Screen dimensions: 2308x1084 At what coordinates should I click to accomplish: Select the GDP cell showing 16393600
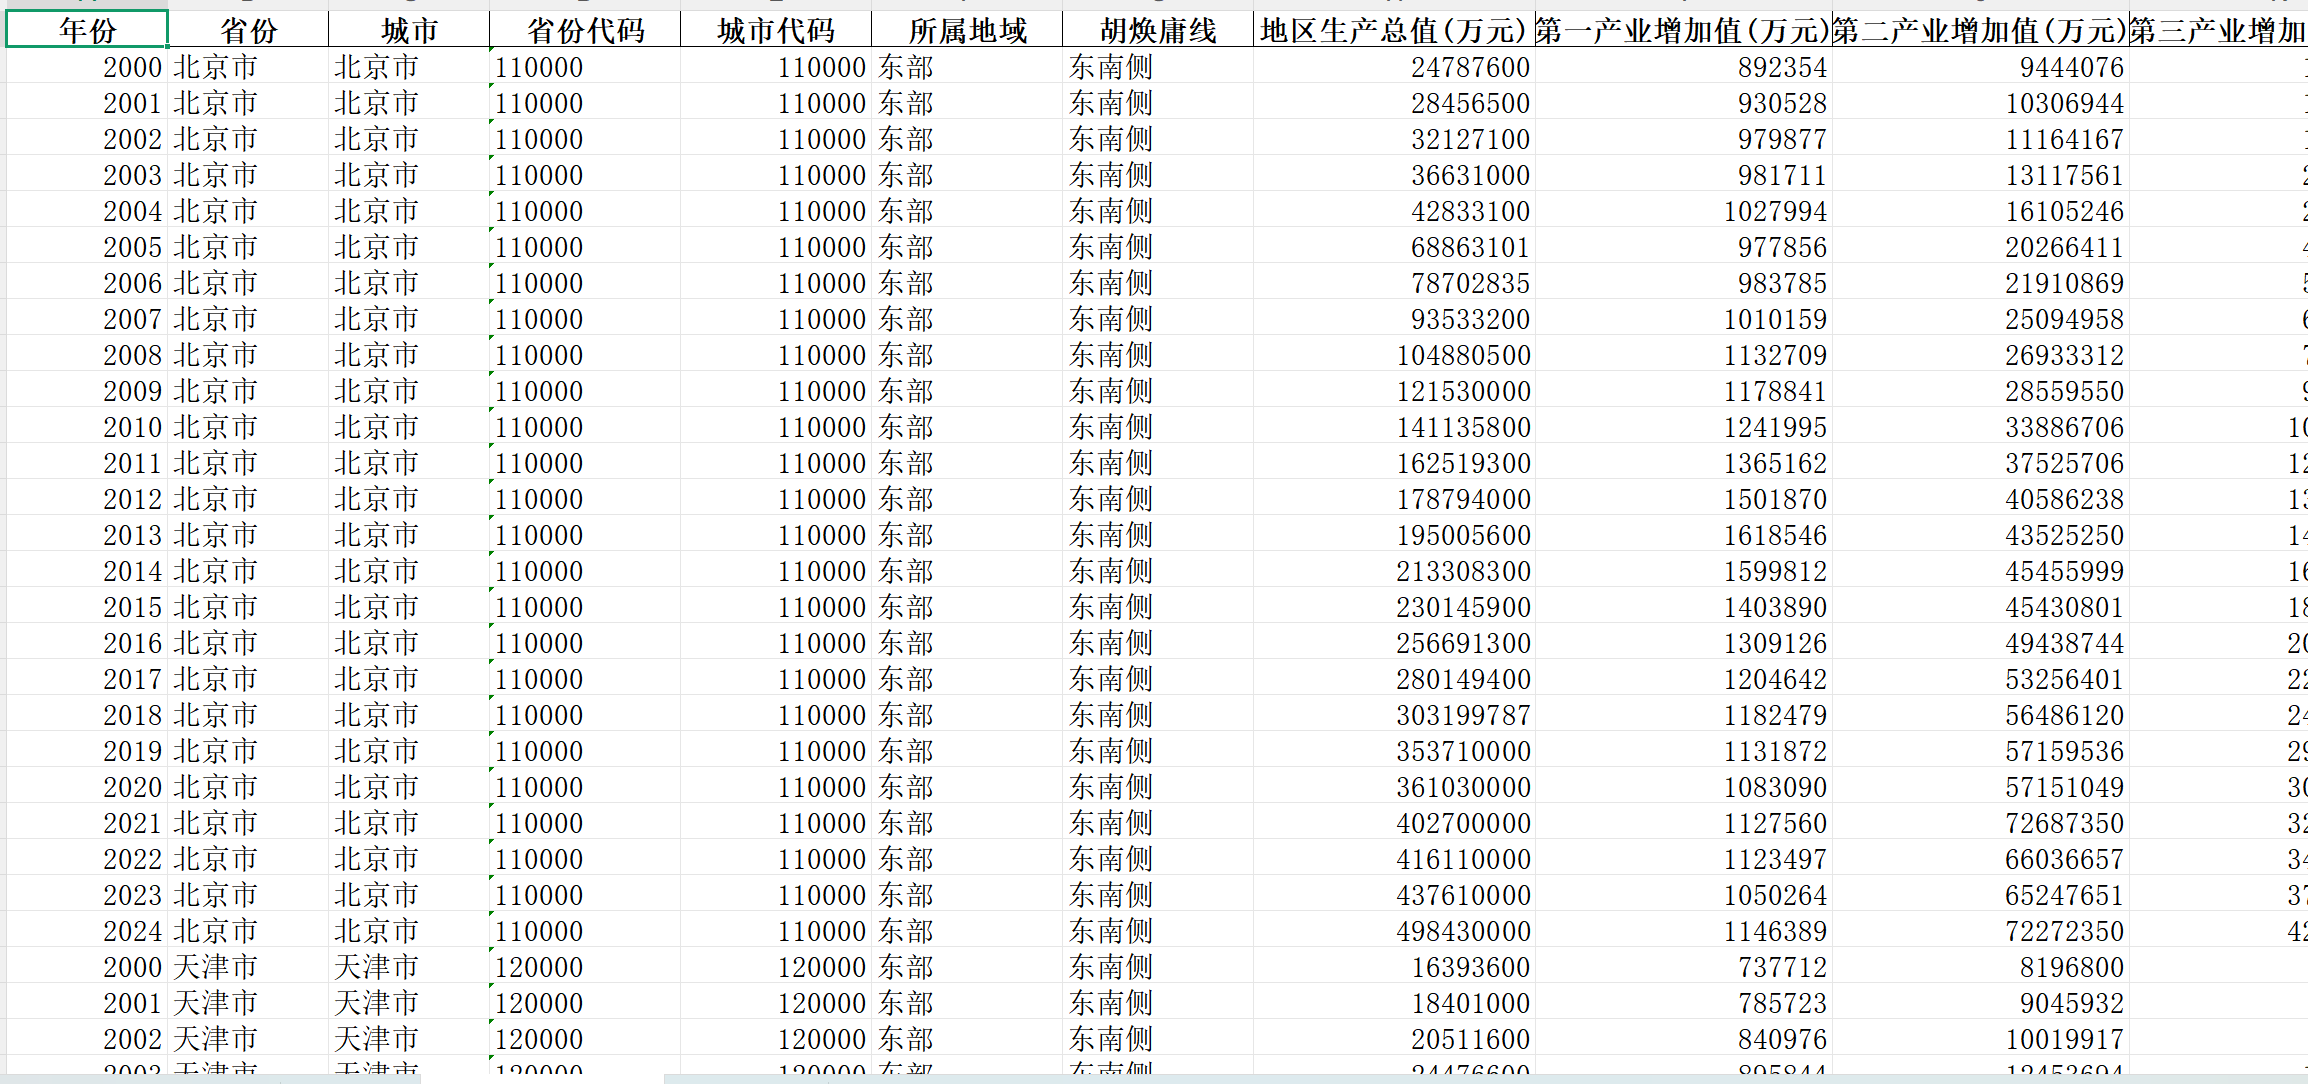pos(1470,967)
